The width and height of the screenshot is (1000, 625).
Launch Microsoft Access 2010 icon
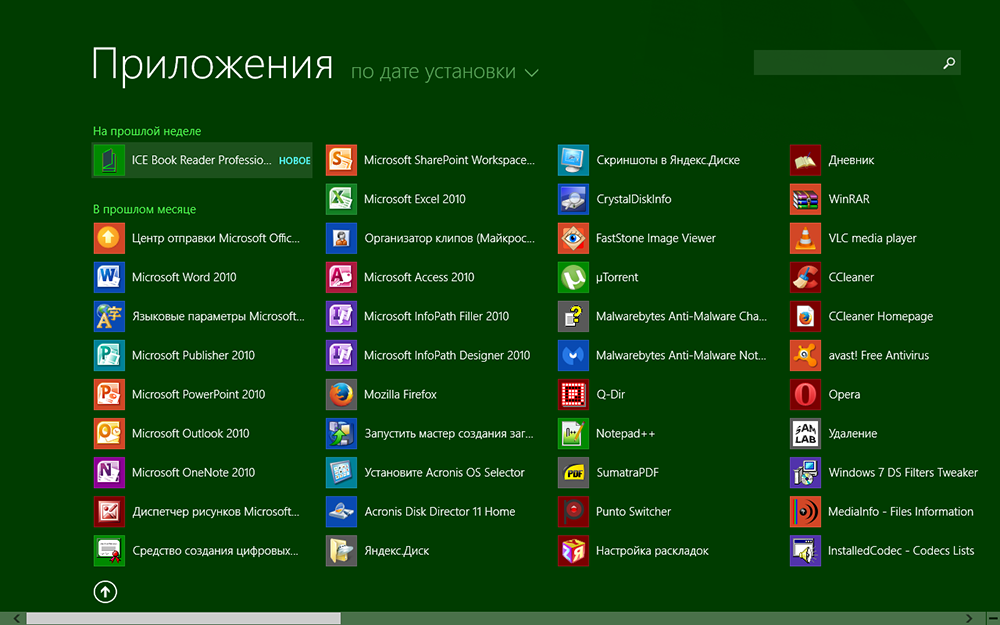(341, 277)
